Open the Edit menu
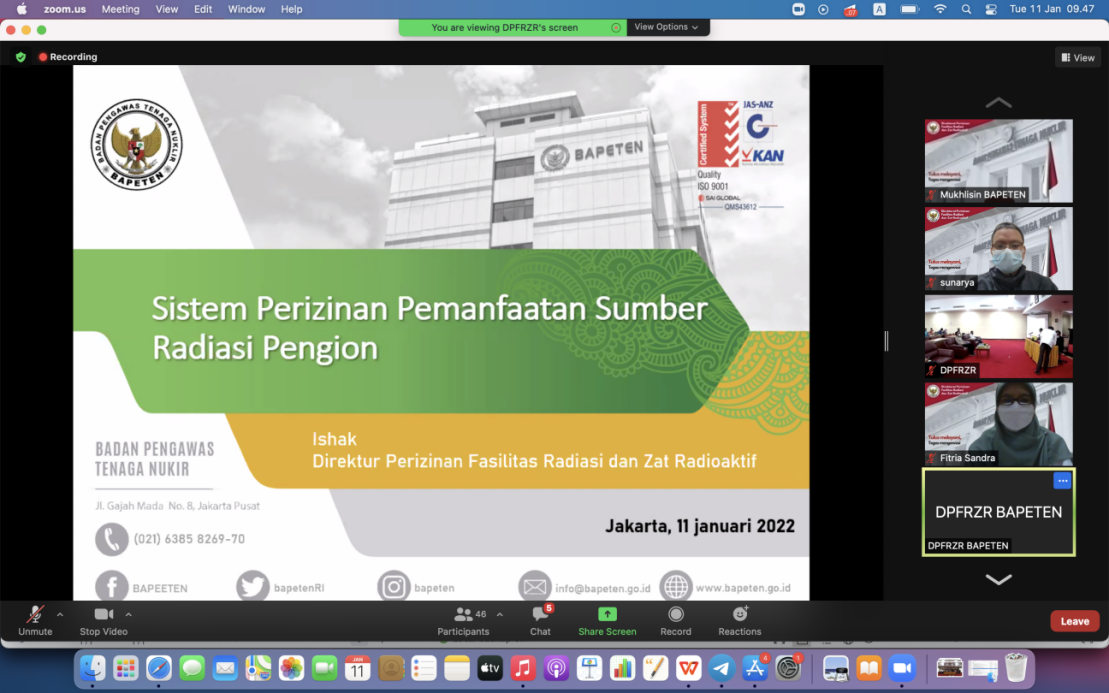Image resolution: width=1109 pixels, height=693 pixels. [203, 9]
